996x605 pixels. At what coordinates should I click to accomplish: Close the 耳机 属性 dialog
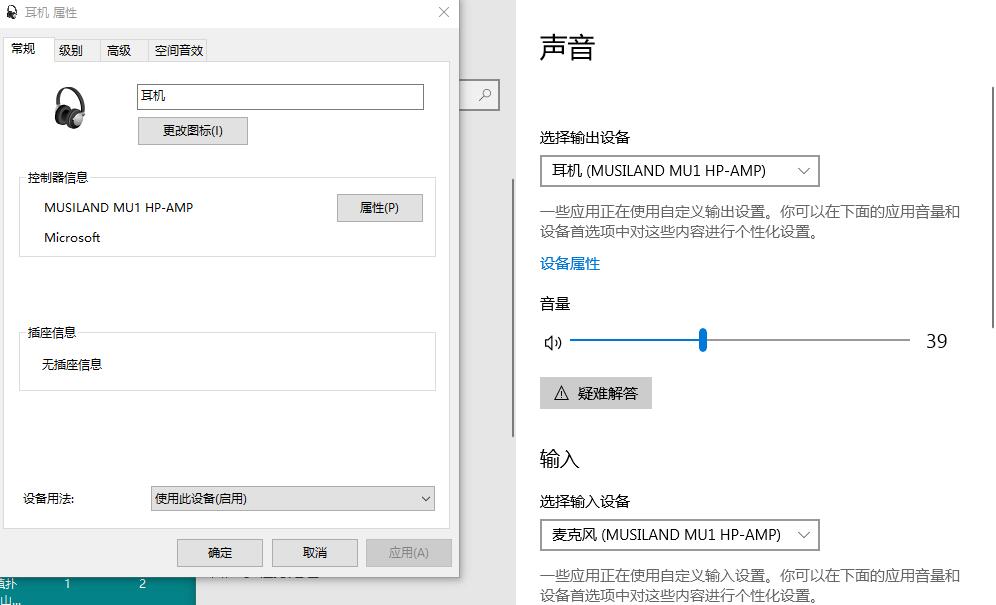[444, 13]
